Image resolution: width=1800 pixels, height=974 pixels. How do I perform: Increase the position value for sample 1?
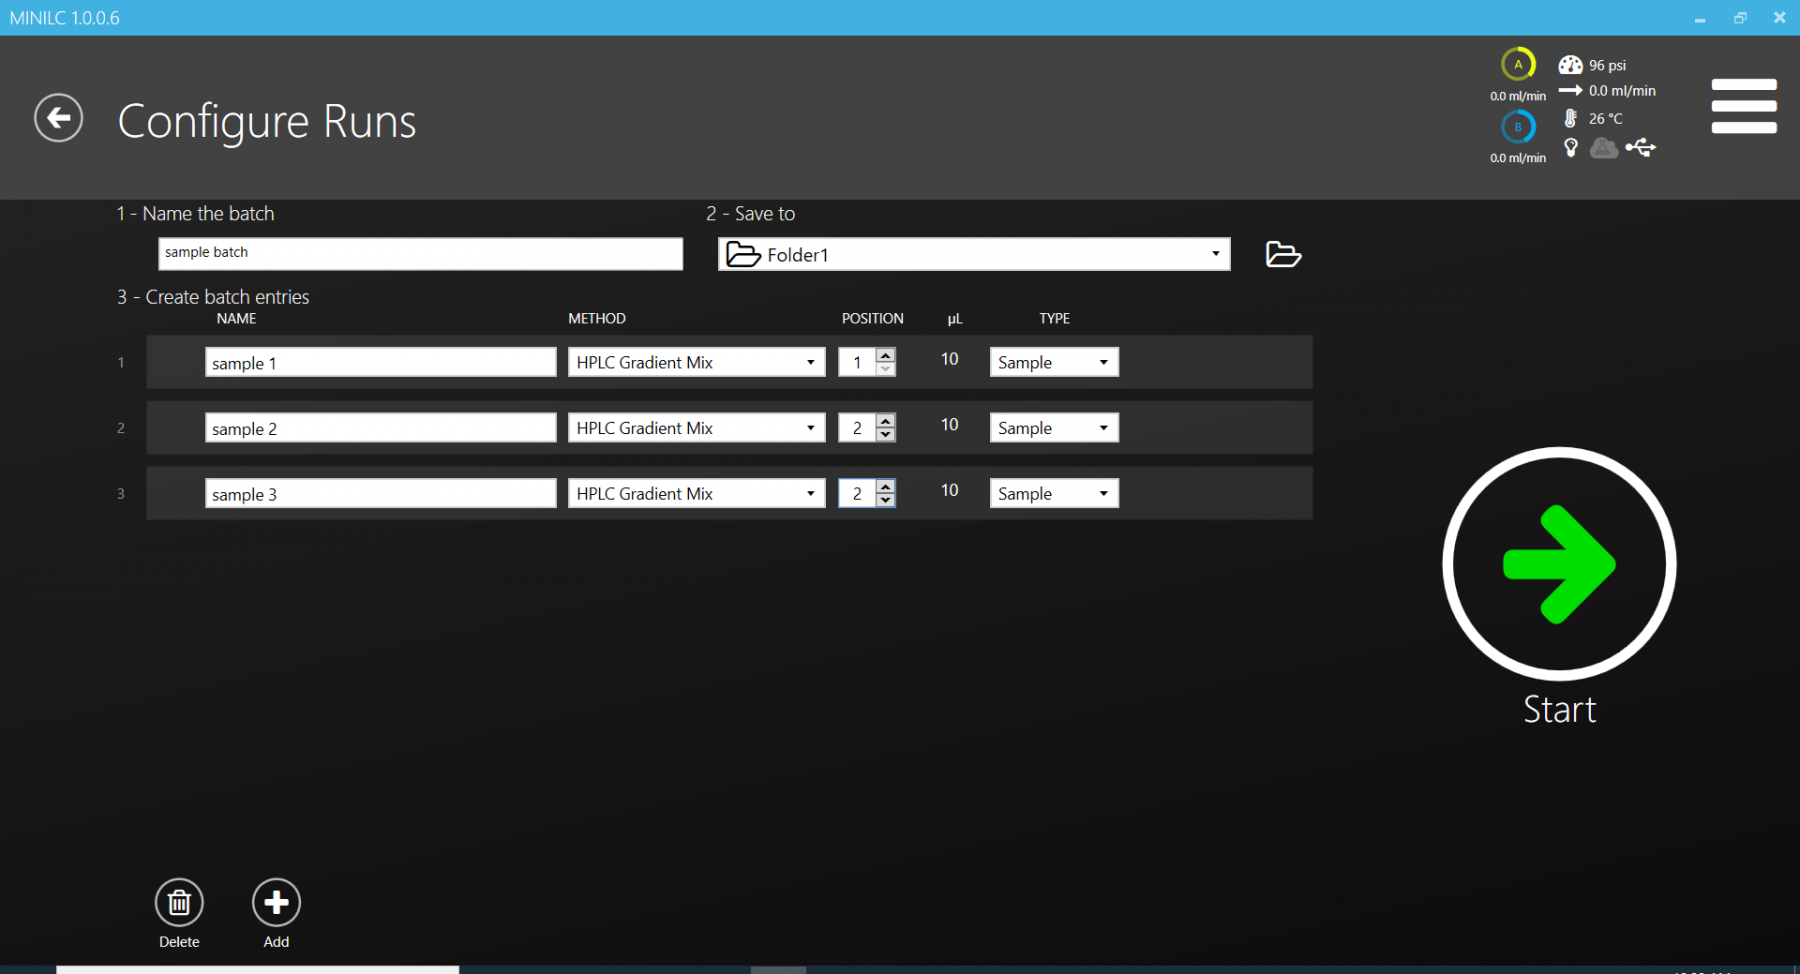pyautogui.click(x=885, y=355)
